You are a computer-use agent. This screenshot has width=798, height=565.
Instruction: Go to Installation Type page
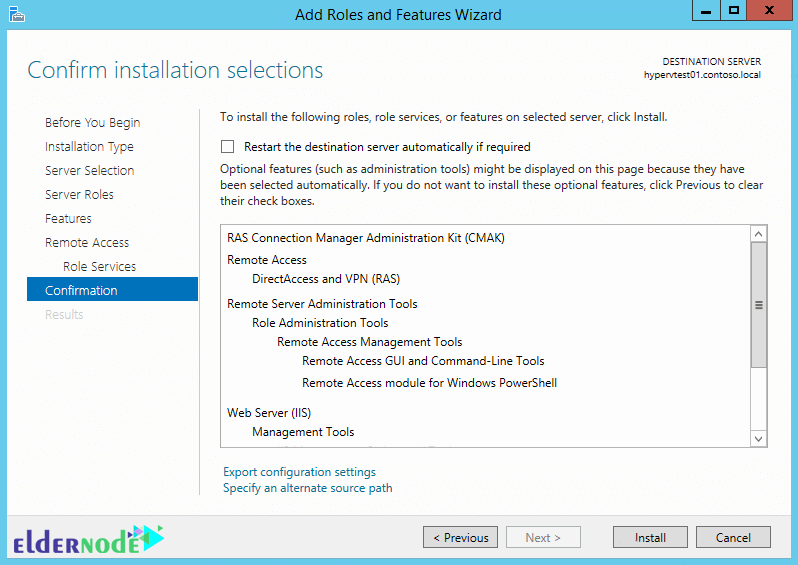[x=90, y=147]
